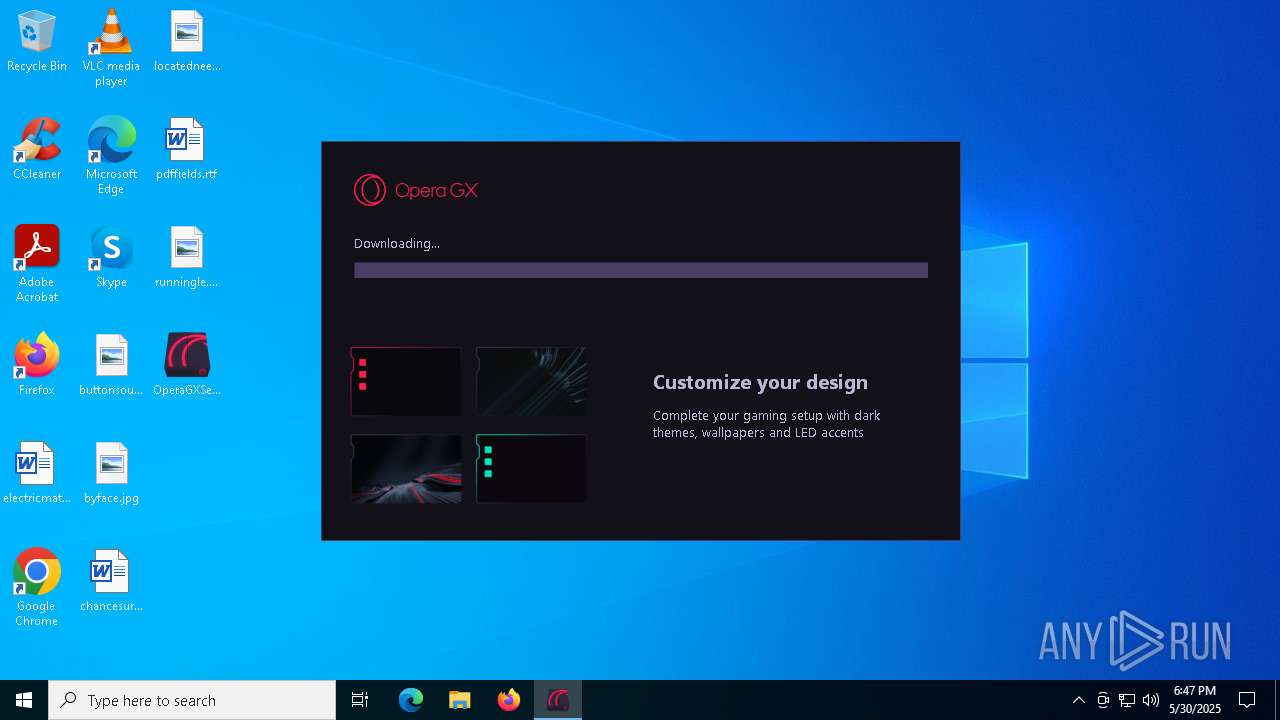The image size is (1280, 720).
Task: Click the red LED accent theme thumbnail
Action: [x=406, y=381]
